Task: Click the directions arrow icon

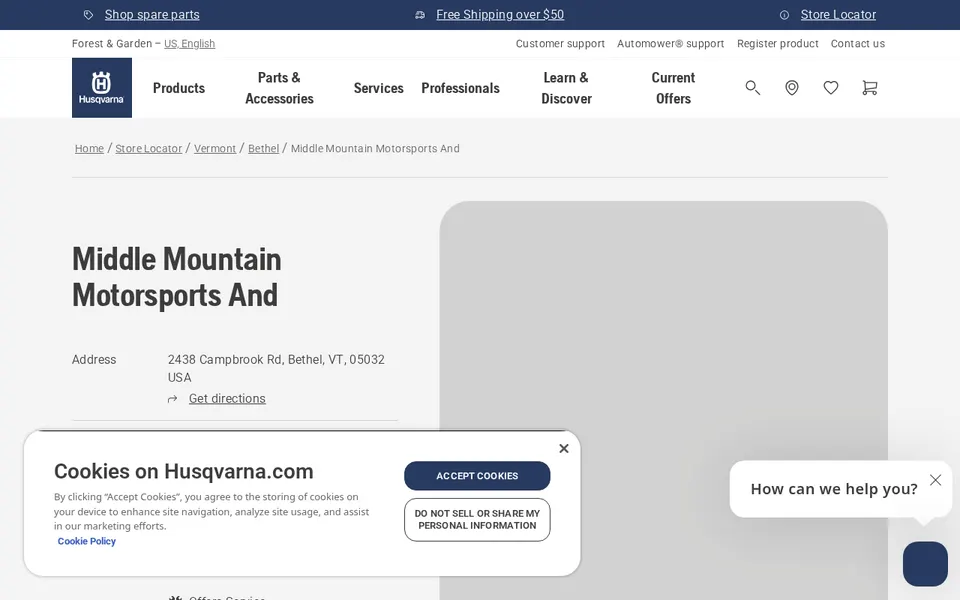Action: pyautogui.click(x=173, y=399)
